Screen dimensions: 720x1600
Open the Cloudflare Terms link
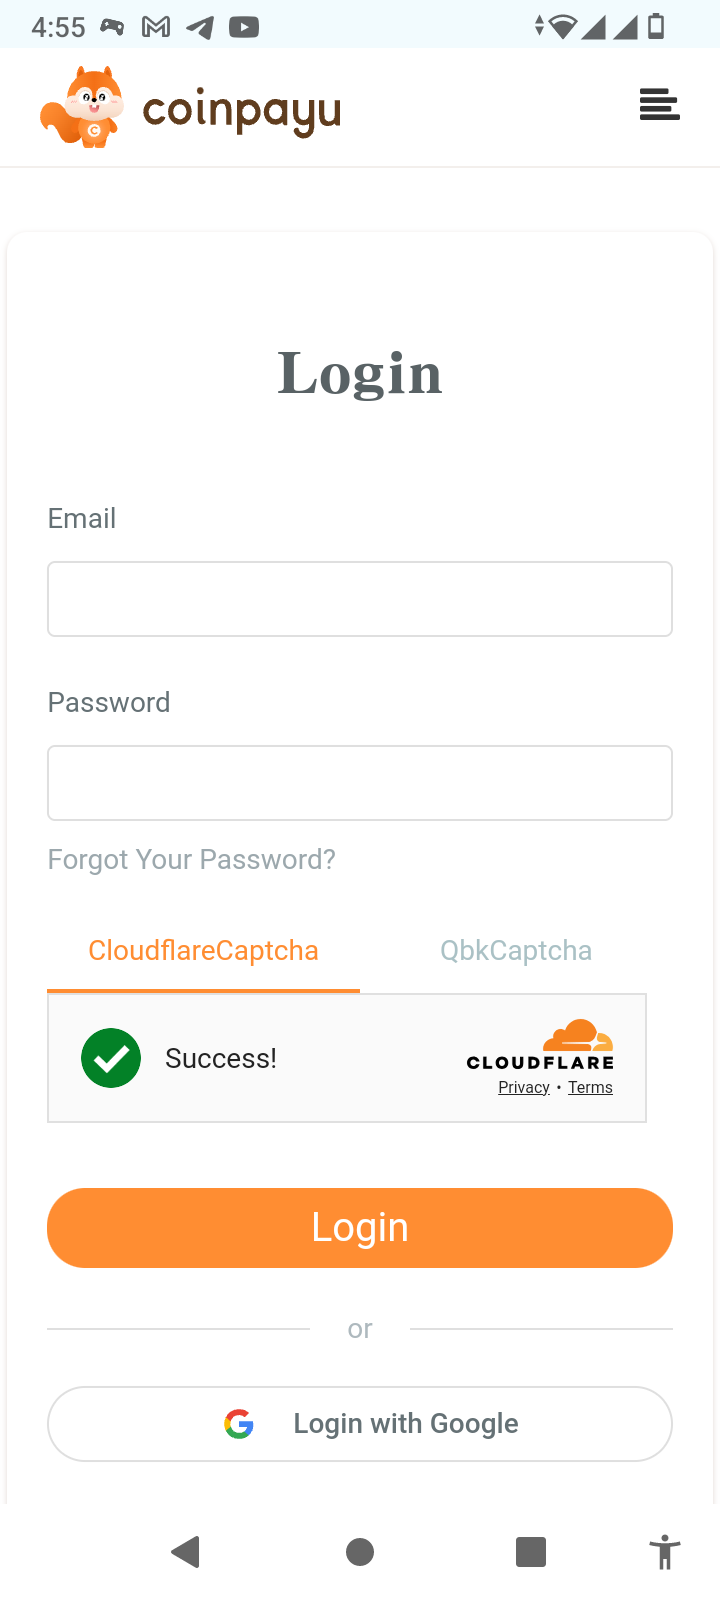pyautogui.click(x=590, y=1088)
